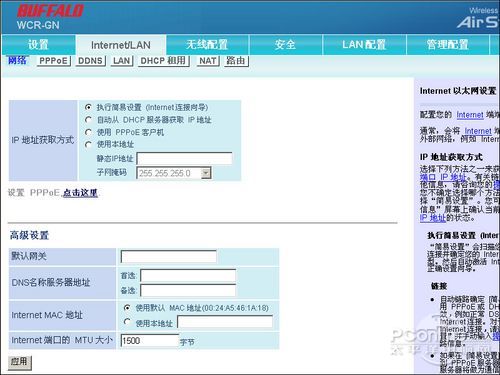Open the 管理配置 tab
500x375 pixels.
448,45
